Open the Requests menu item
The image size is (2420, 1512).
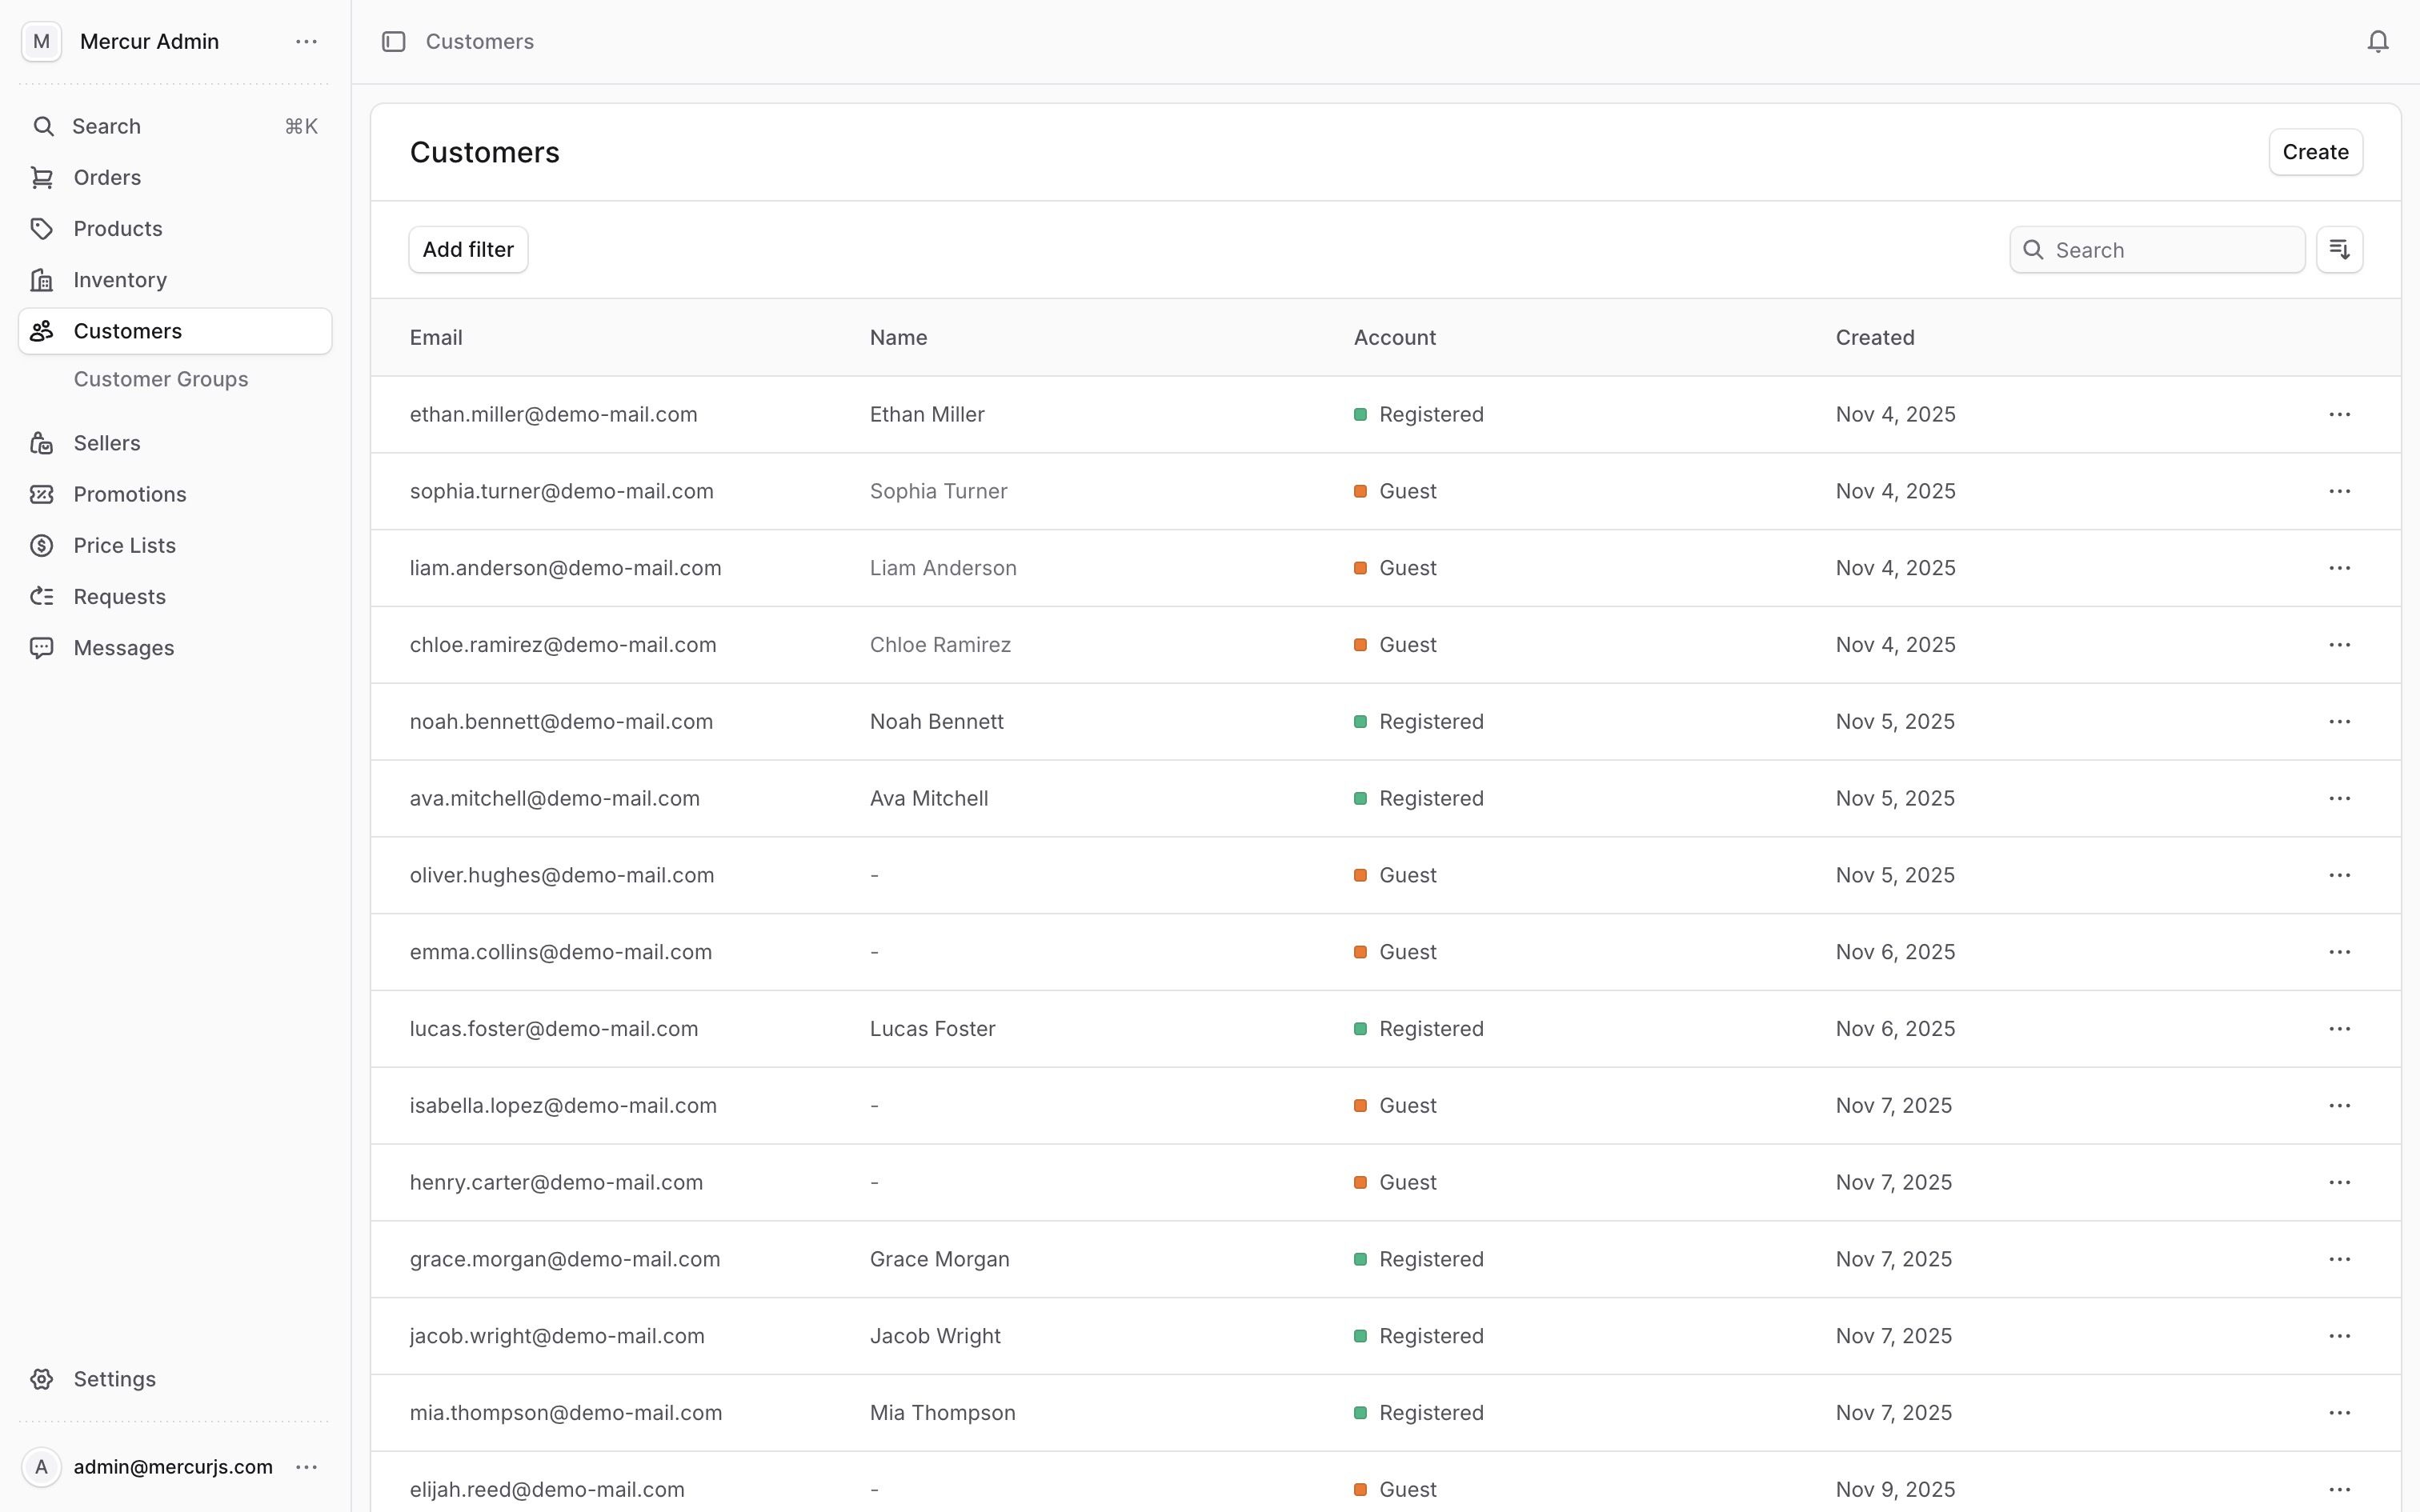(x=120, y=597)
